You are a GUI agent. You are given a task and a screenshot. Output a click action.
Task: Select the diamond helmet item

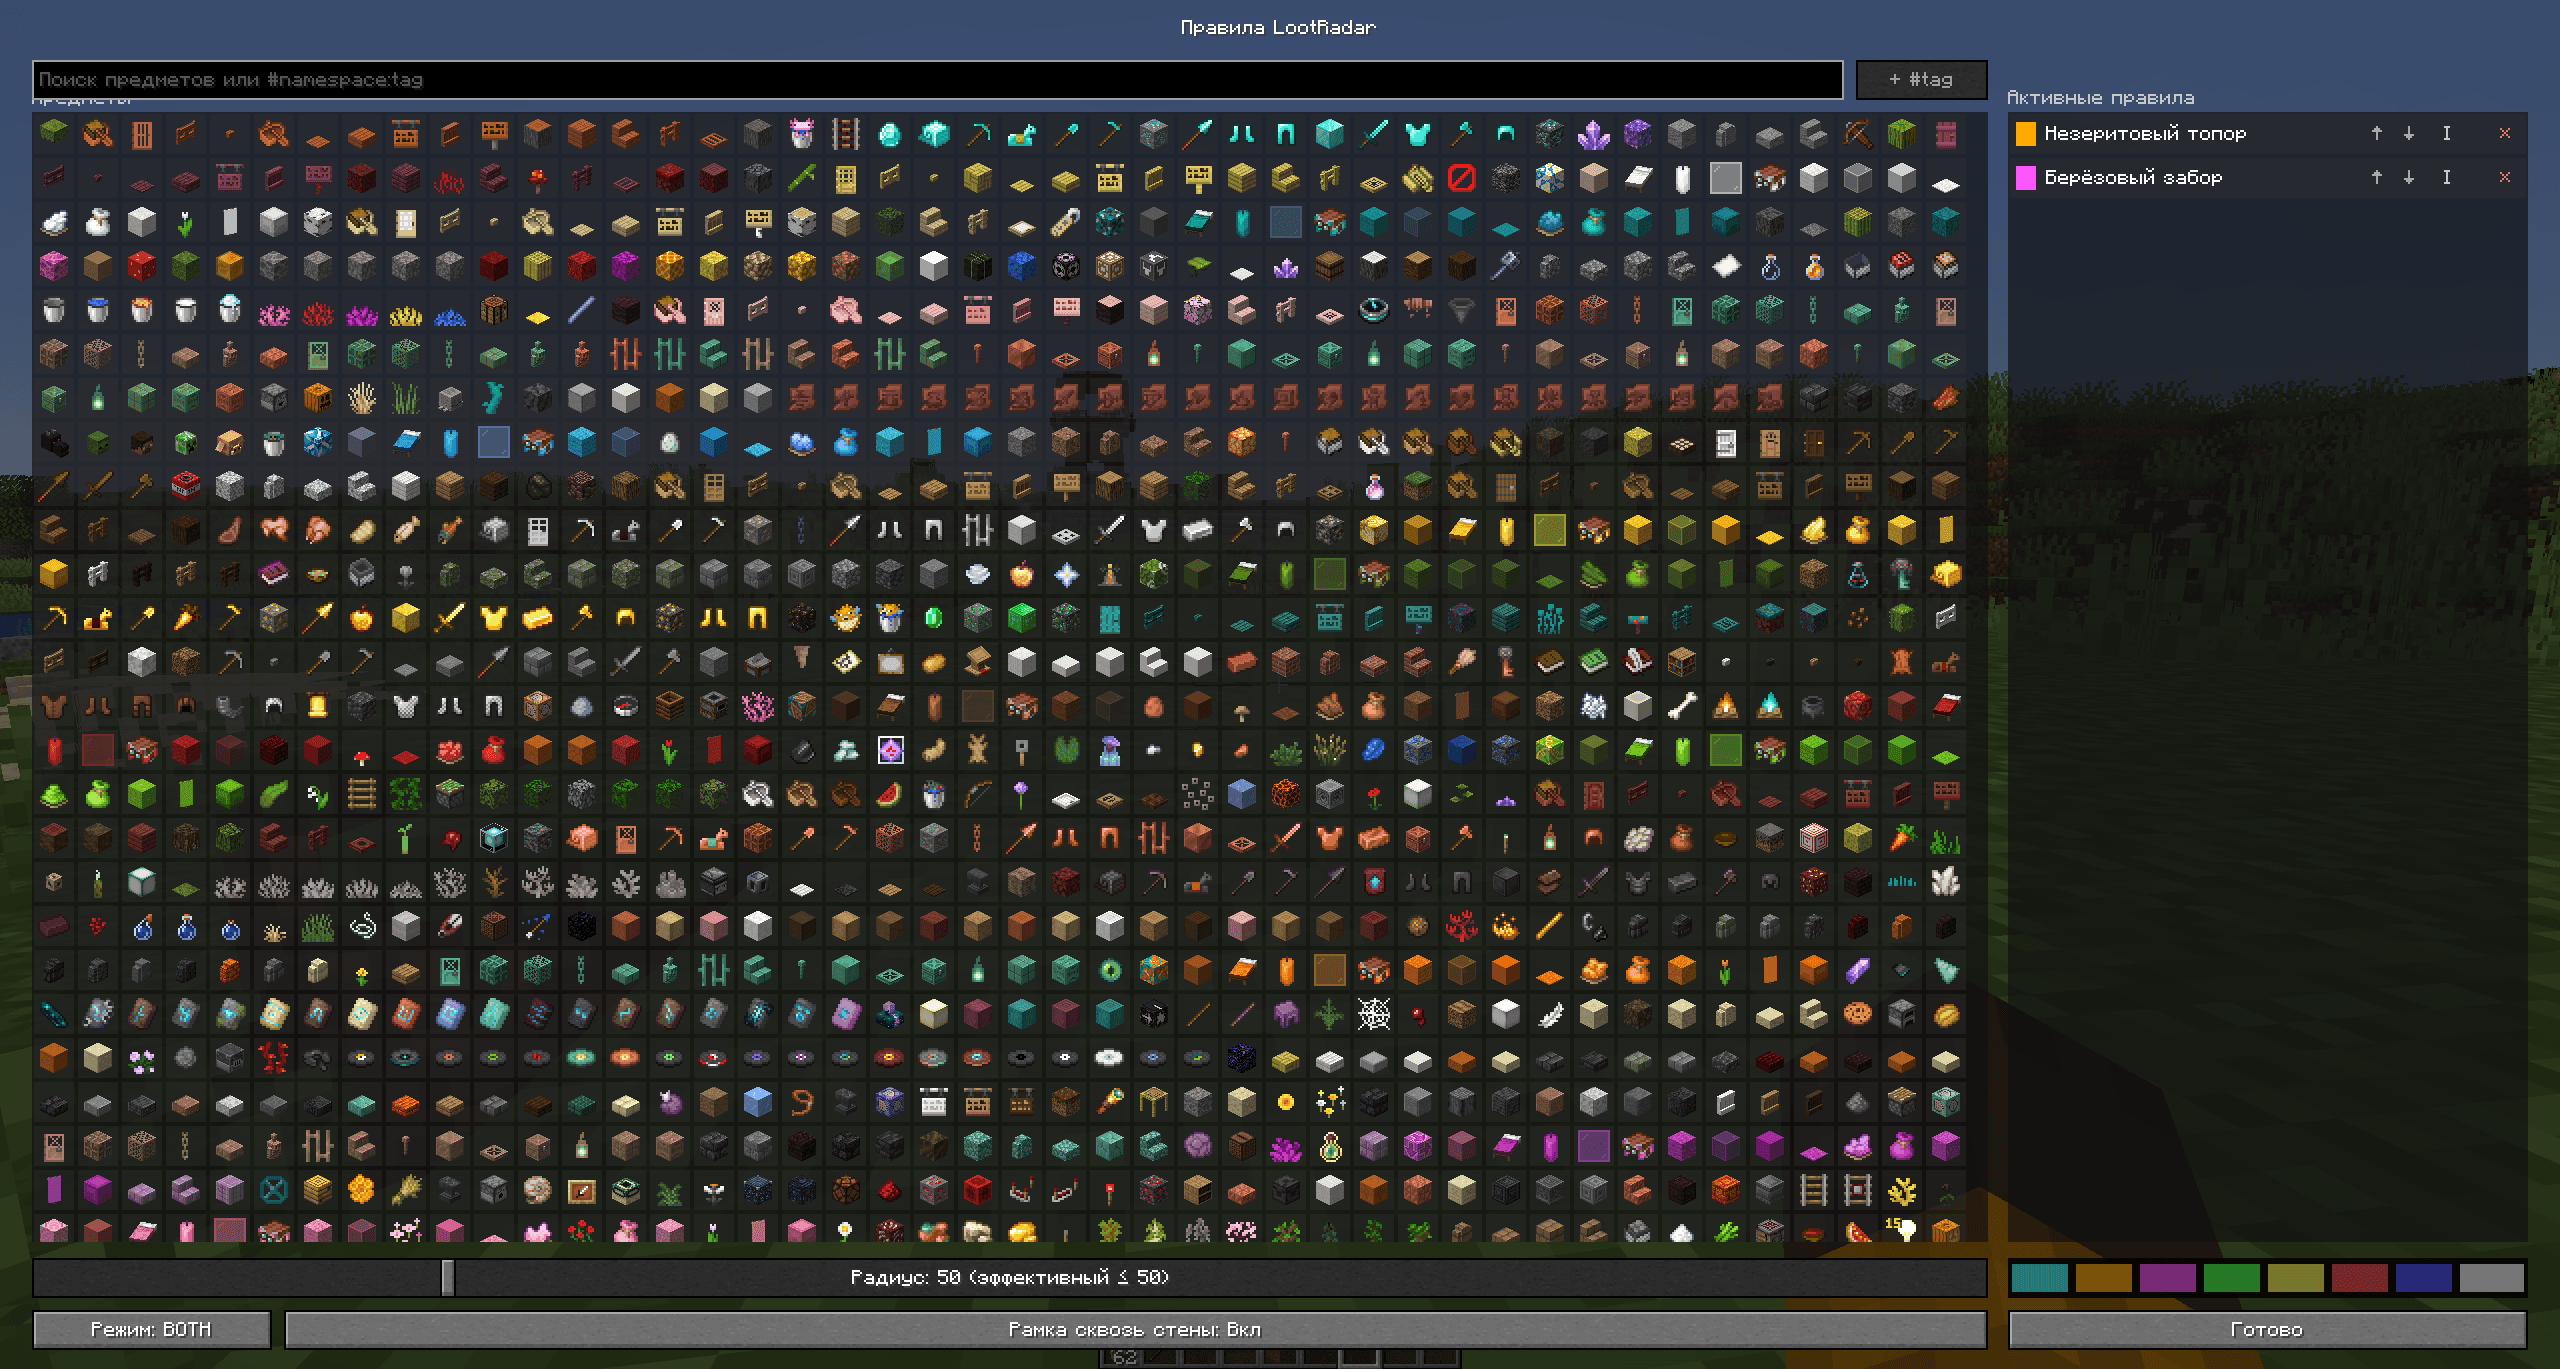[x=1505, y=133]
